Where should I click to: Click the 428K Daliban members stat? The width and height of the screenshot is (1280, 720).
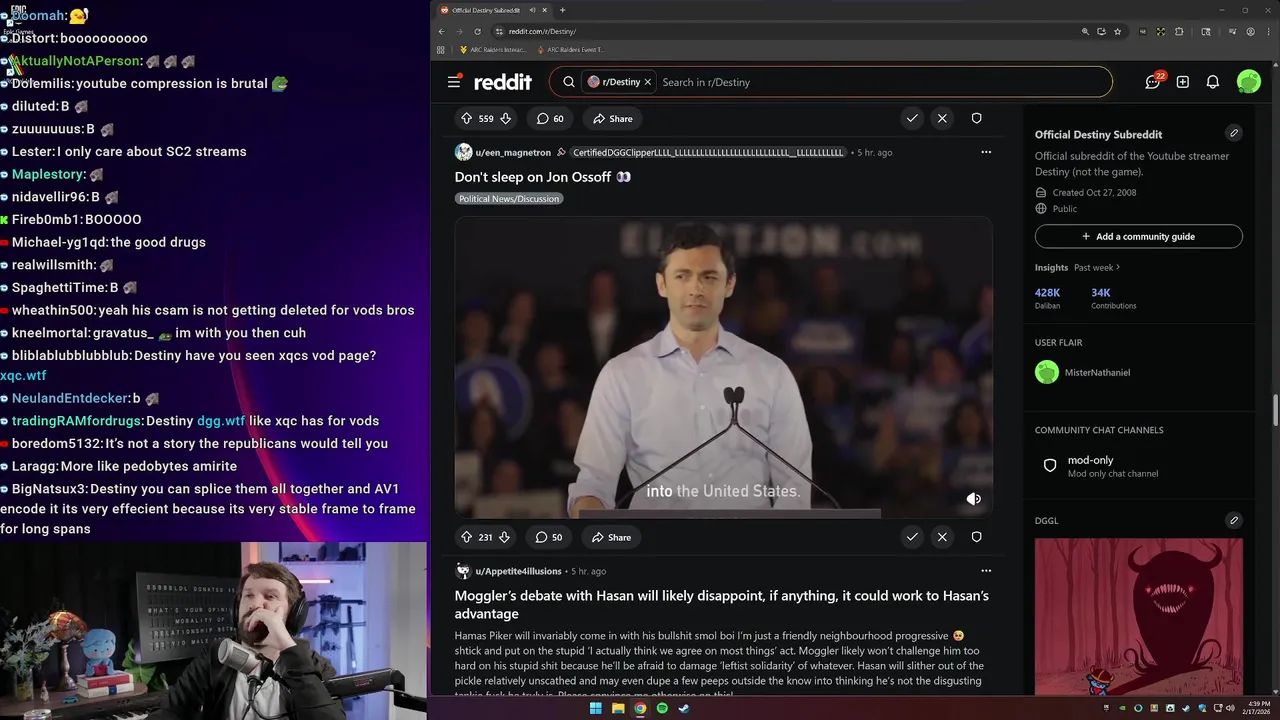[1048, 298]
